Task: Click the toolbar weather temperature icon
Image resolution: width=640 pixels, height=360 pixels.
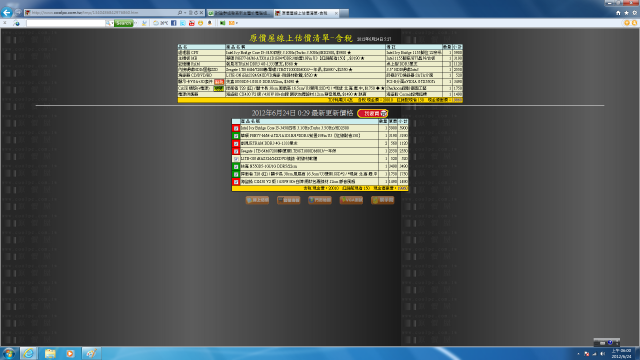Action: tap(161, 23)
